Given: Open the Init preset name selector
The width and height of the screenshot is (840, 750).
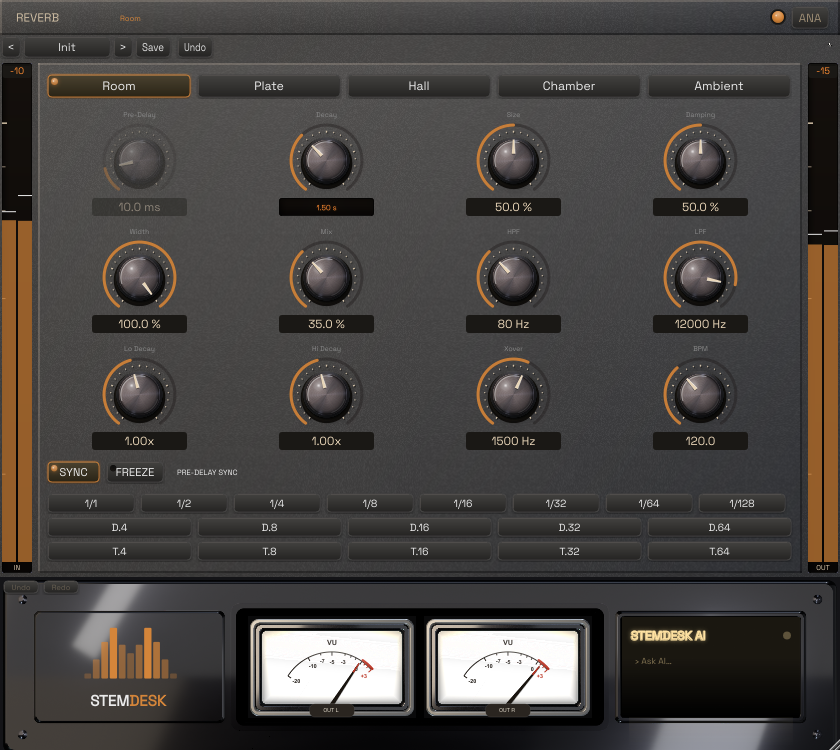Looking at the screenshot, I should 67,47.
